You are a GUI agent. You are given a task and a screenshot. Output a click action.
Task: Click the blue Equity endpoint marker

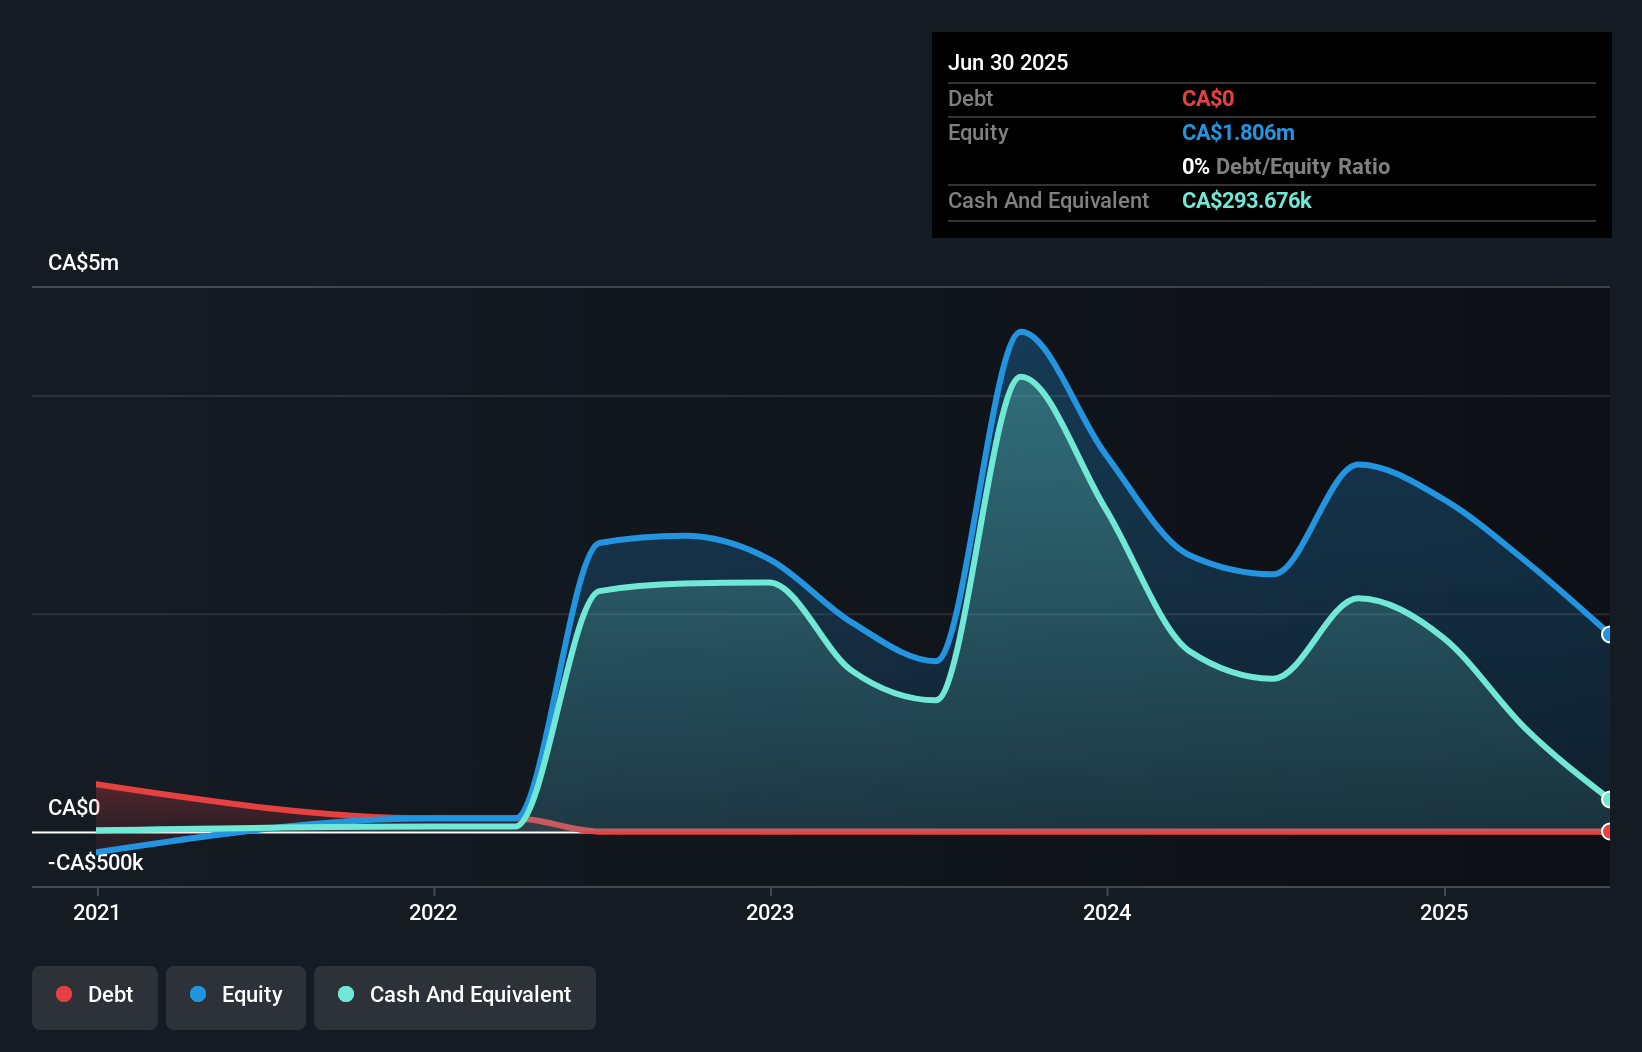coord(1608,634)
